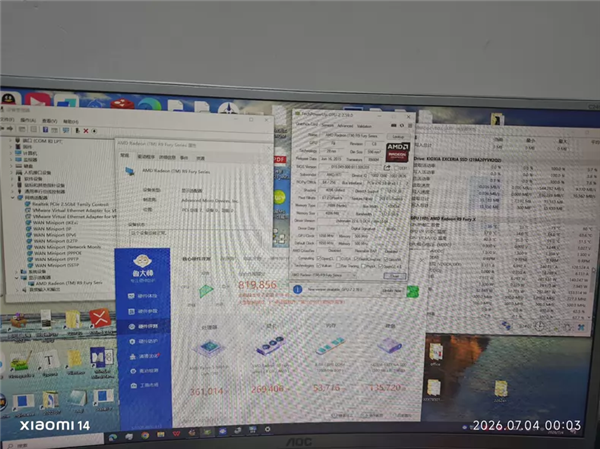This screenshot has height=449, width=600.
Task: Click the File Explorer icon on the taskbar
Action: [x=161, y=434]
